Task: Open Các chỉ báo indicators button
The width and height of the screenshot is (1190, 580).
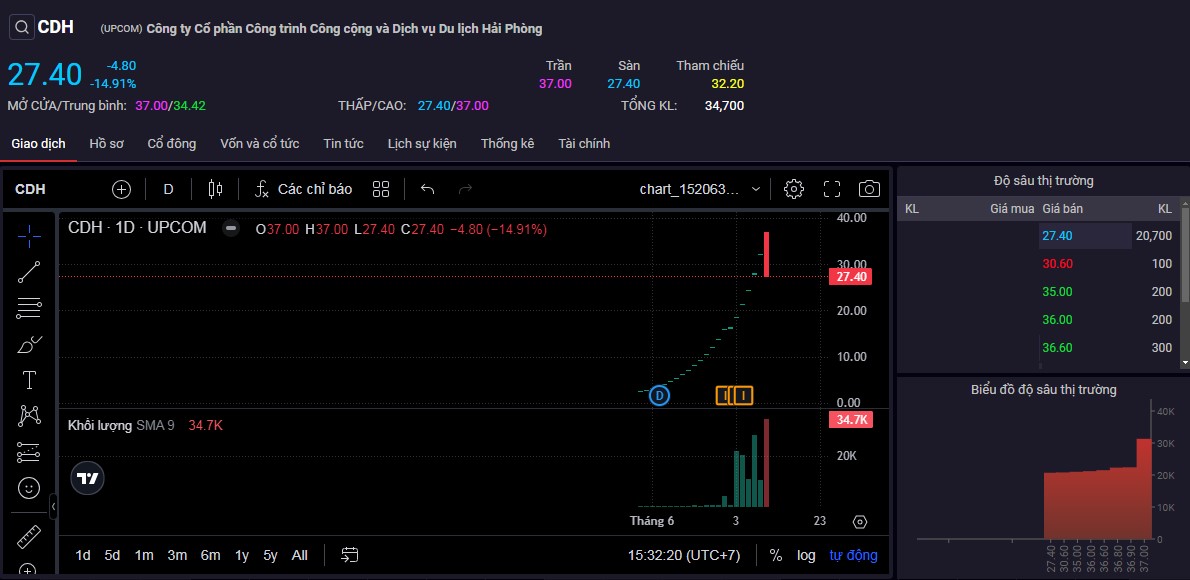Action: point(303,189)
